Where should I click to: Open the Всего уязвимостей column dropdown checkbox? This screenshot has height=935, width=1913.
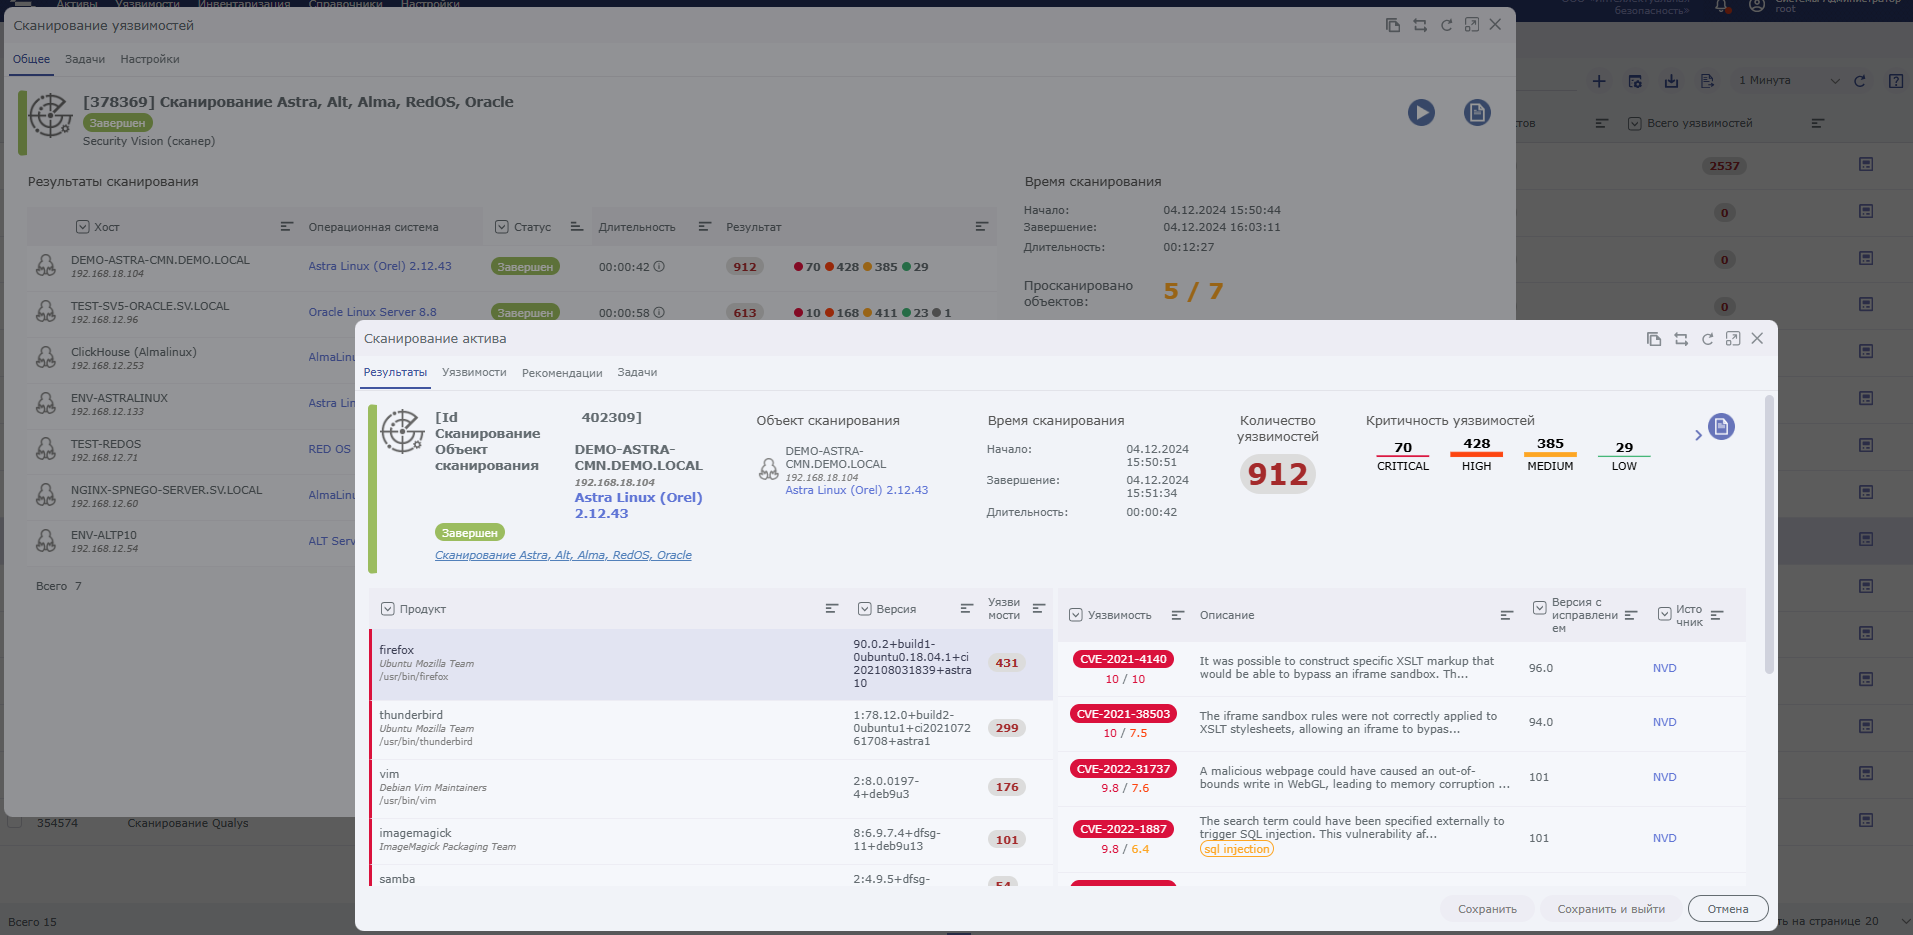click(1635, 124)
